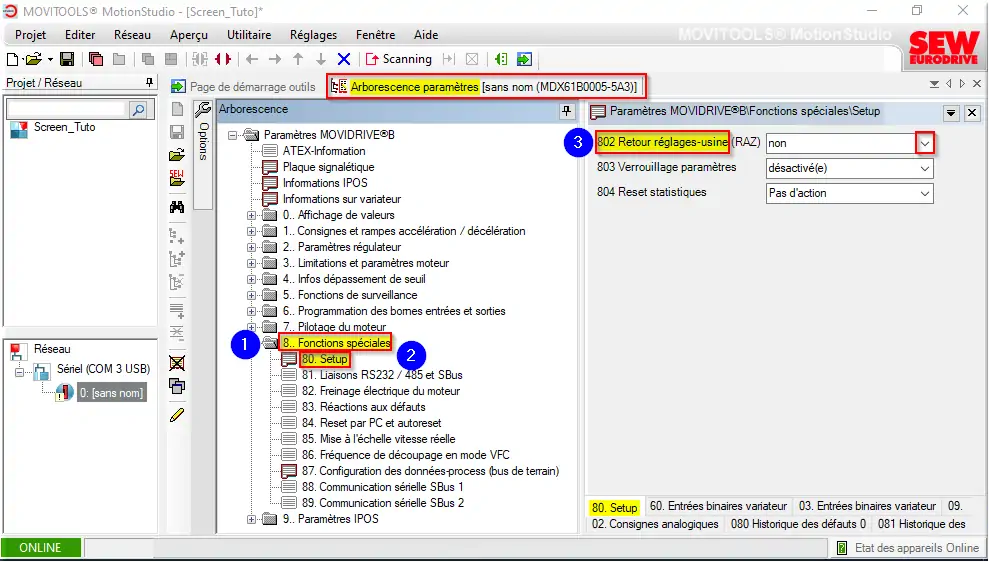Open the Réglages menu
The image size is (989, 562).
(313, 35)
